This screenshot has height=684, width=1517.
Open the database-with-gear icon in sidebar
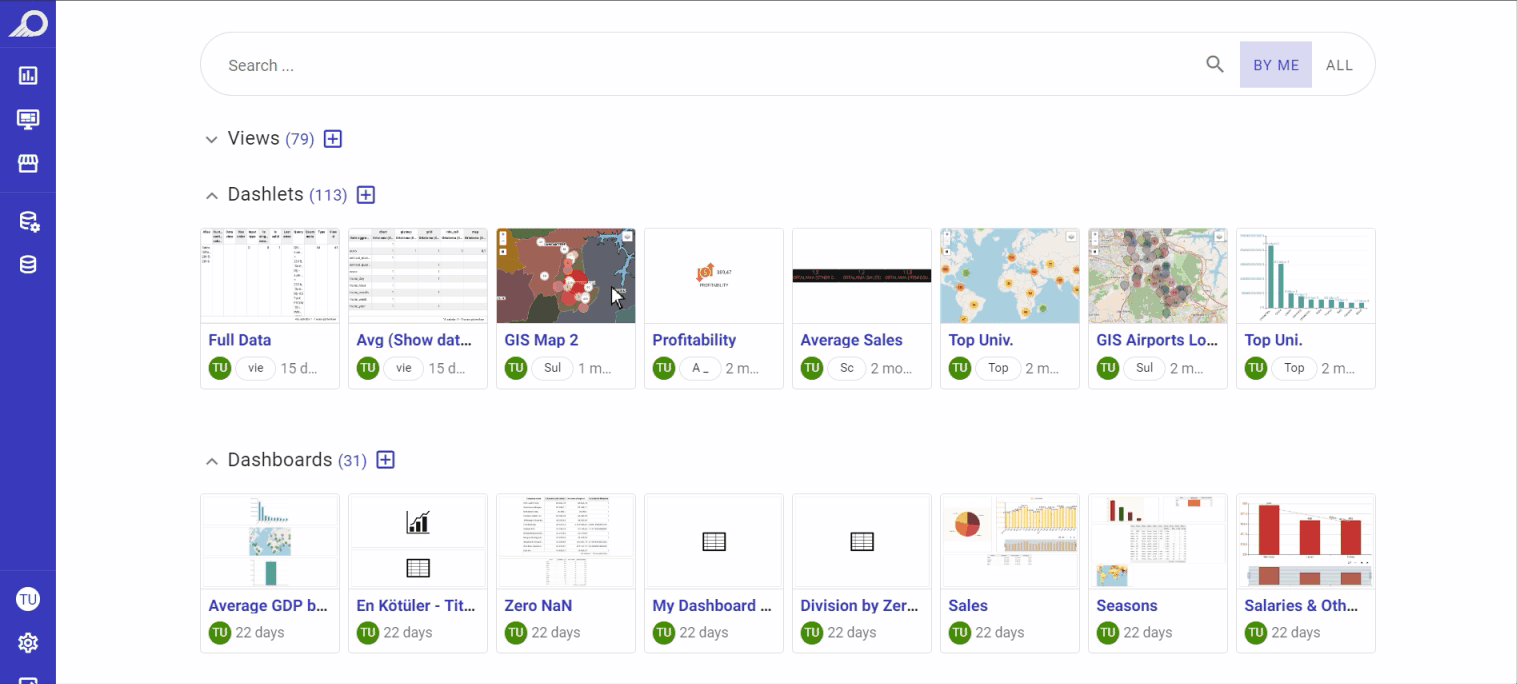[28, 221]
